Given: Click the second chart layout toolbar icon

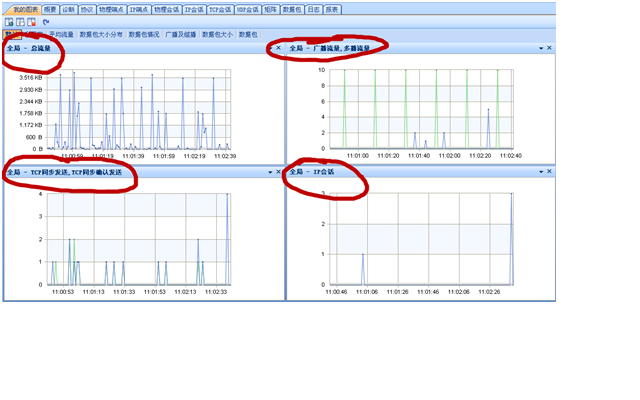Looking at the screenshot, I should click(x=19, y=21).
